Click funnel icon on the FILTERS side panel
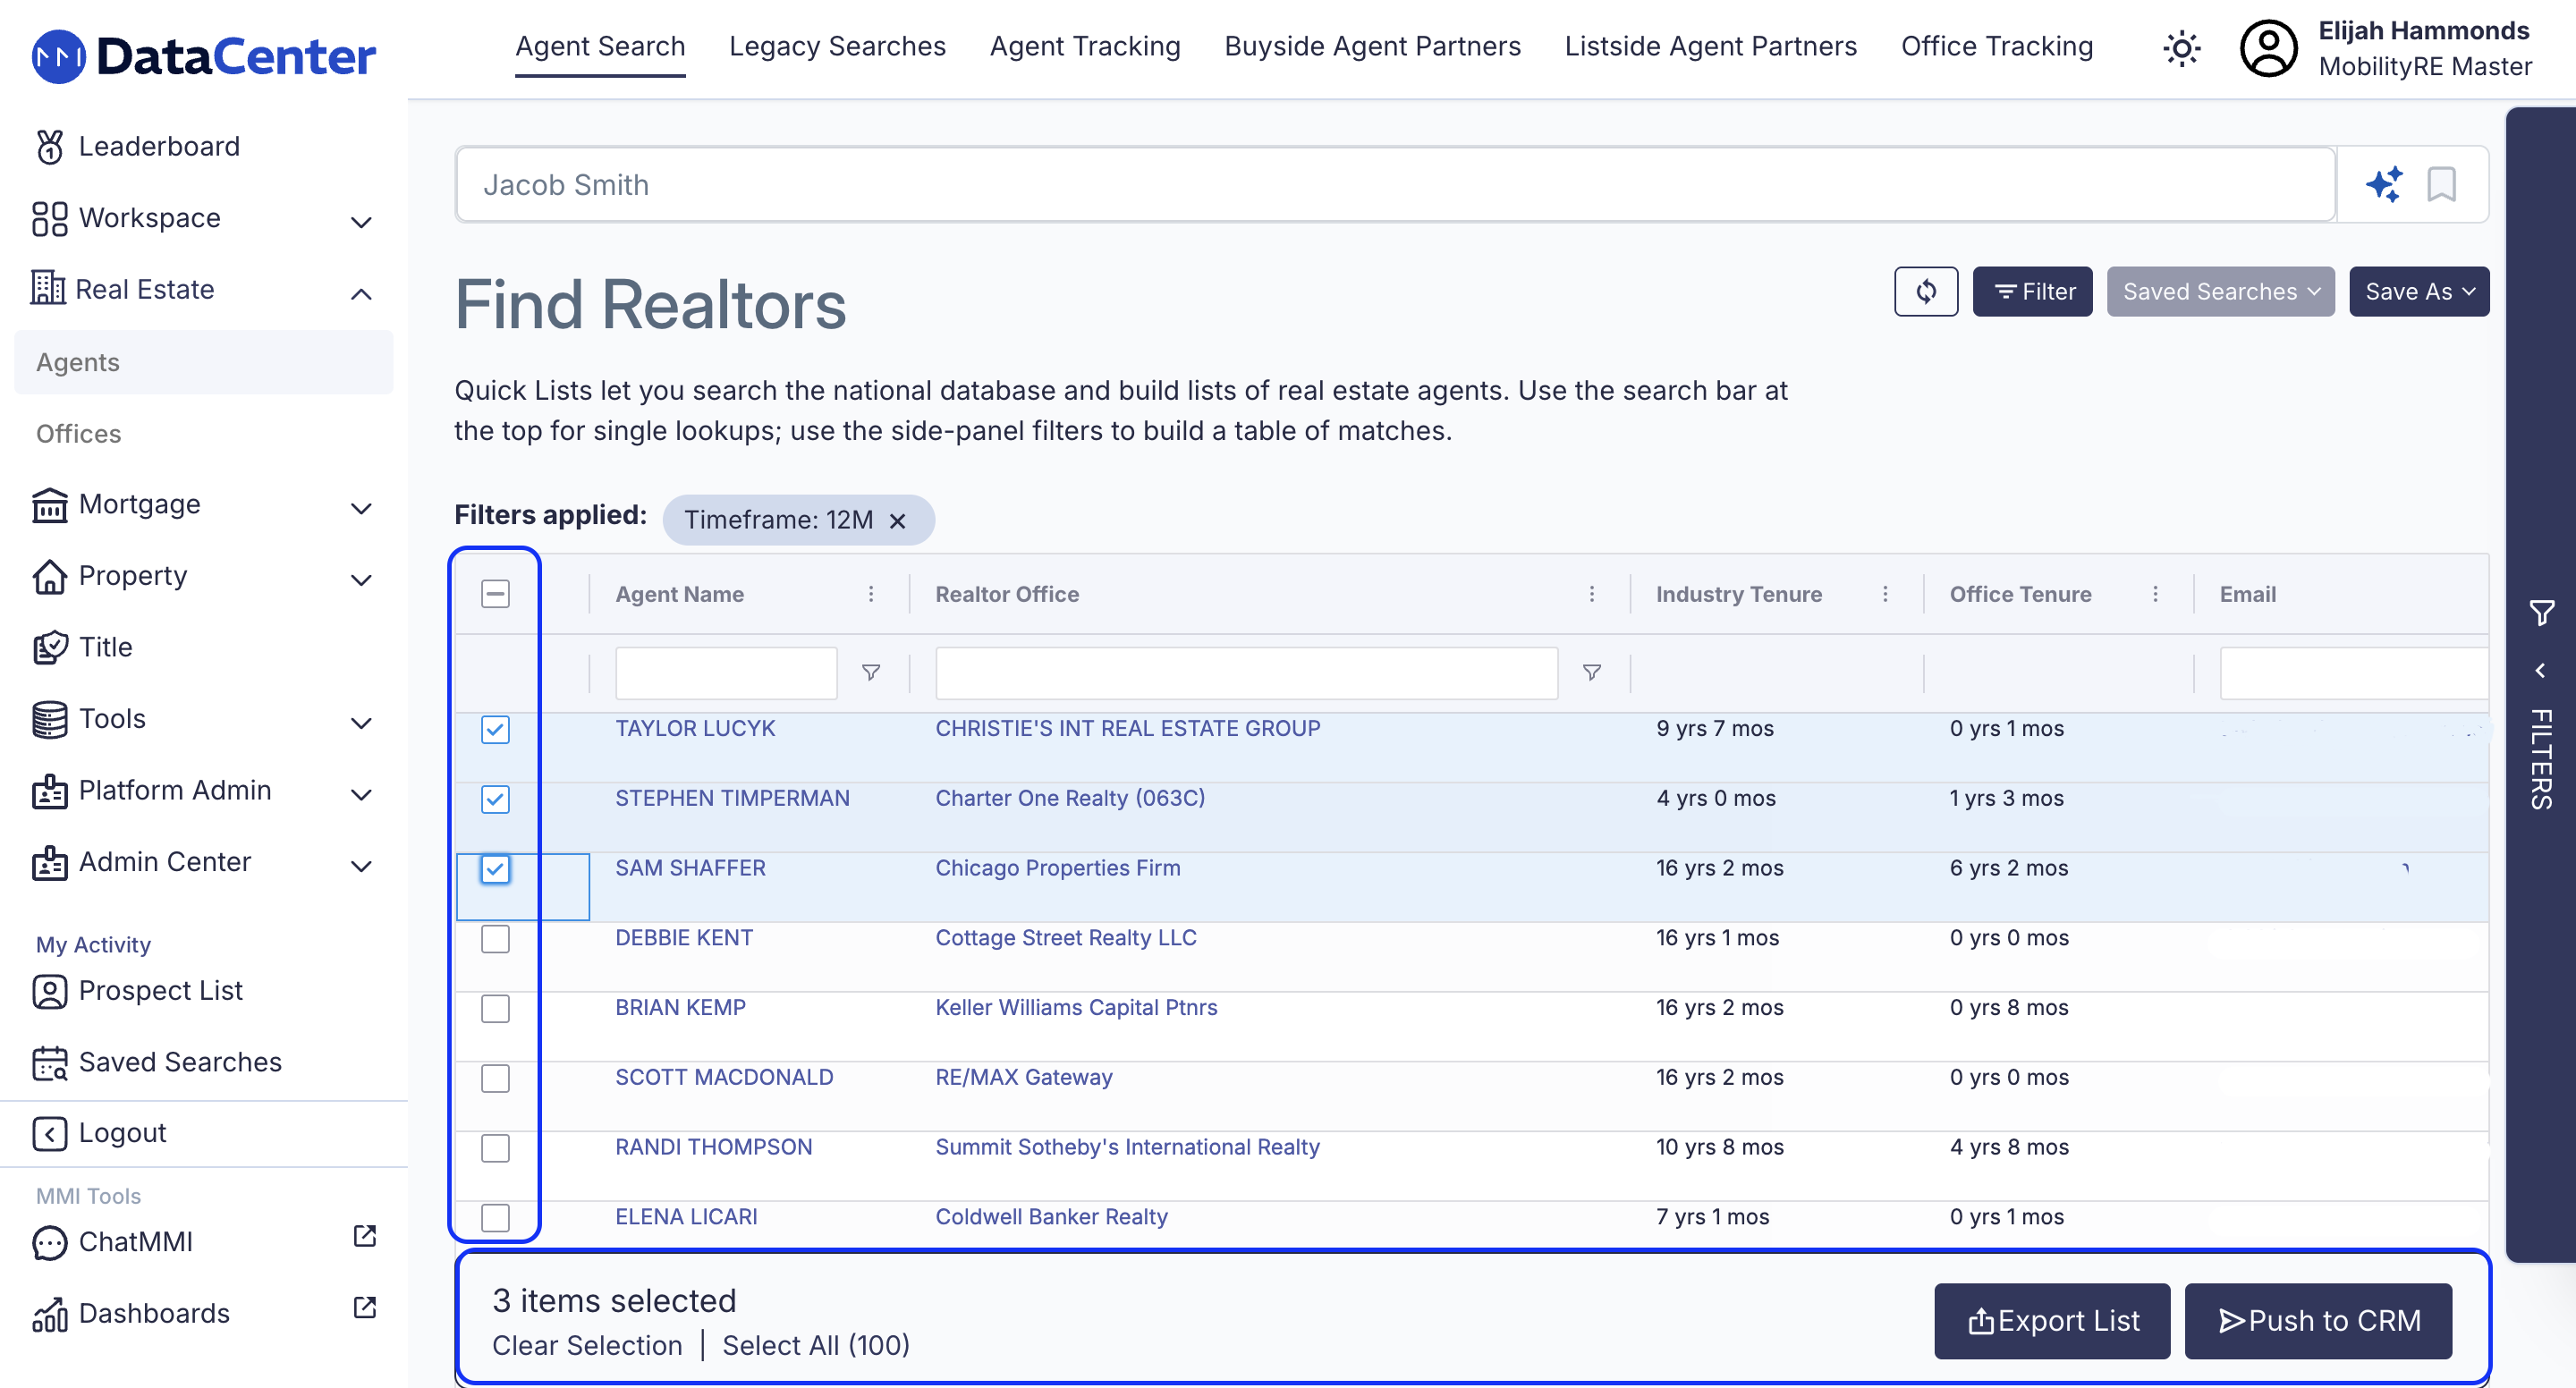This screenshot has height=1388, width=2576. (x=2541, y=613)
